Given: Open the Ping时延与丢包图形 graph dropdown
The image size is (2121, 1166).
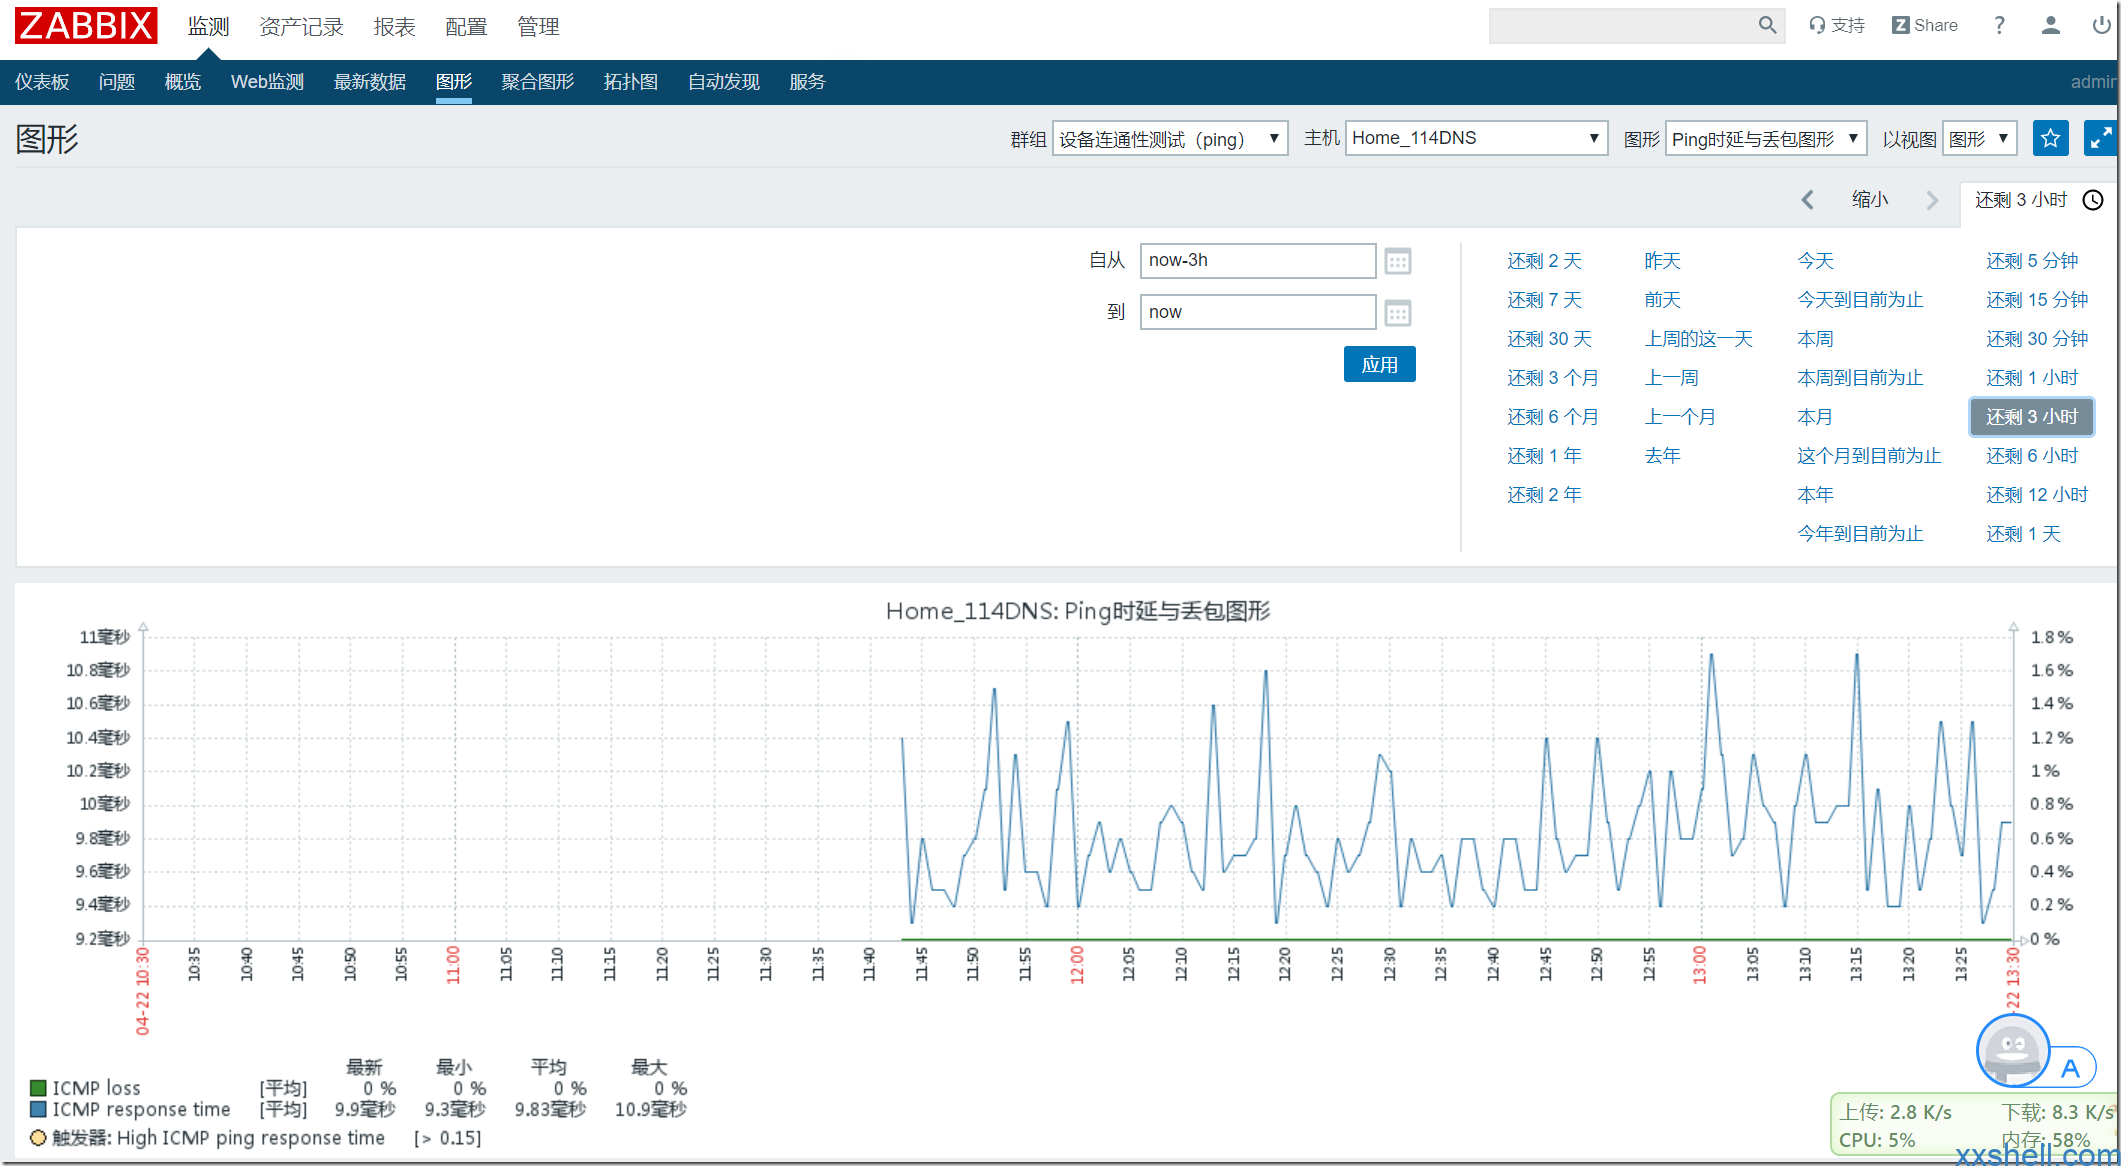Looking at the screenshot, I should click(1766, 138).
